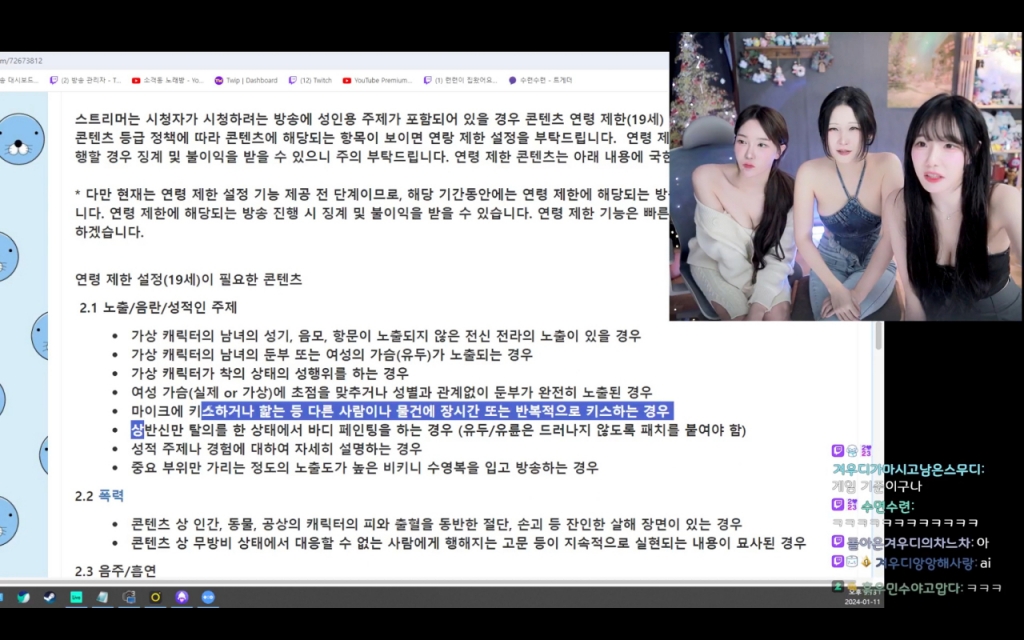This screenshot has width=1024, height=640.
Task: Click the 2.2 폭력 section heading
Action: (97, 495)
